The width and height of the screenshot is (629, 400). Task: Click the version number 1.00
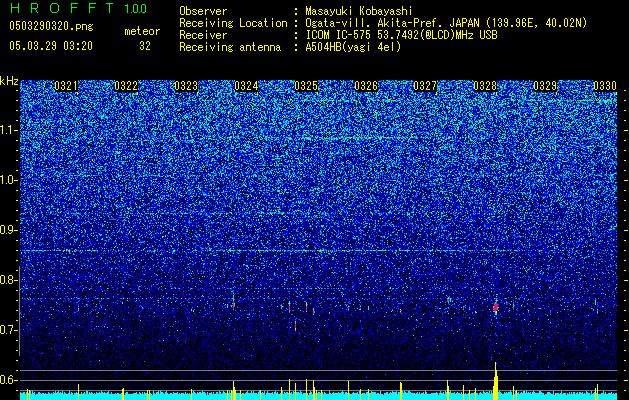pyautogui.click(x=136, y=9)
